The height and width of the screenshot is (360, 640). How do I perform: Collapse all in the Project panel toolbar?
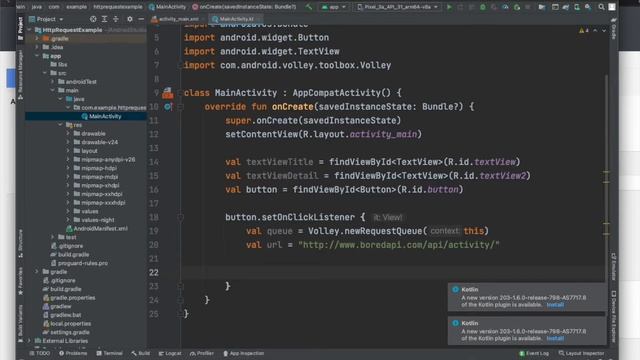pos(116,19)
